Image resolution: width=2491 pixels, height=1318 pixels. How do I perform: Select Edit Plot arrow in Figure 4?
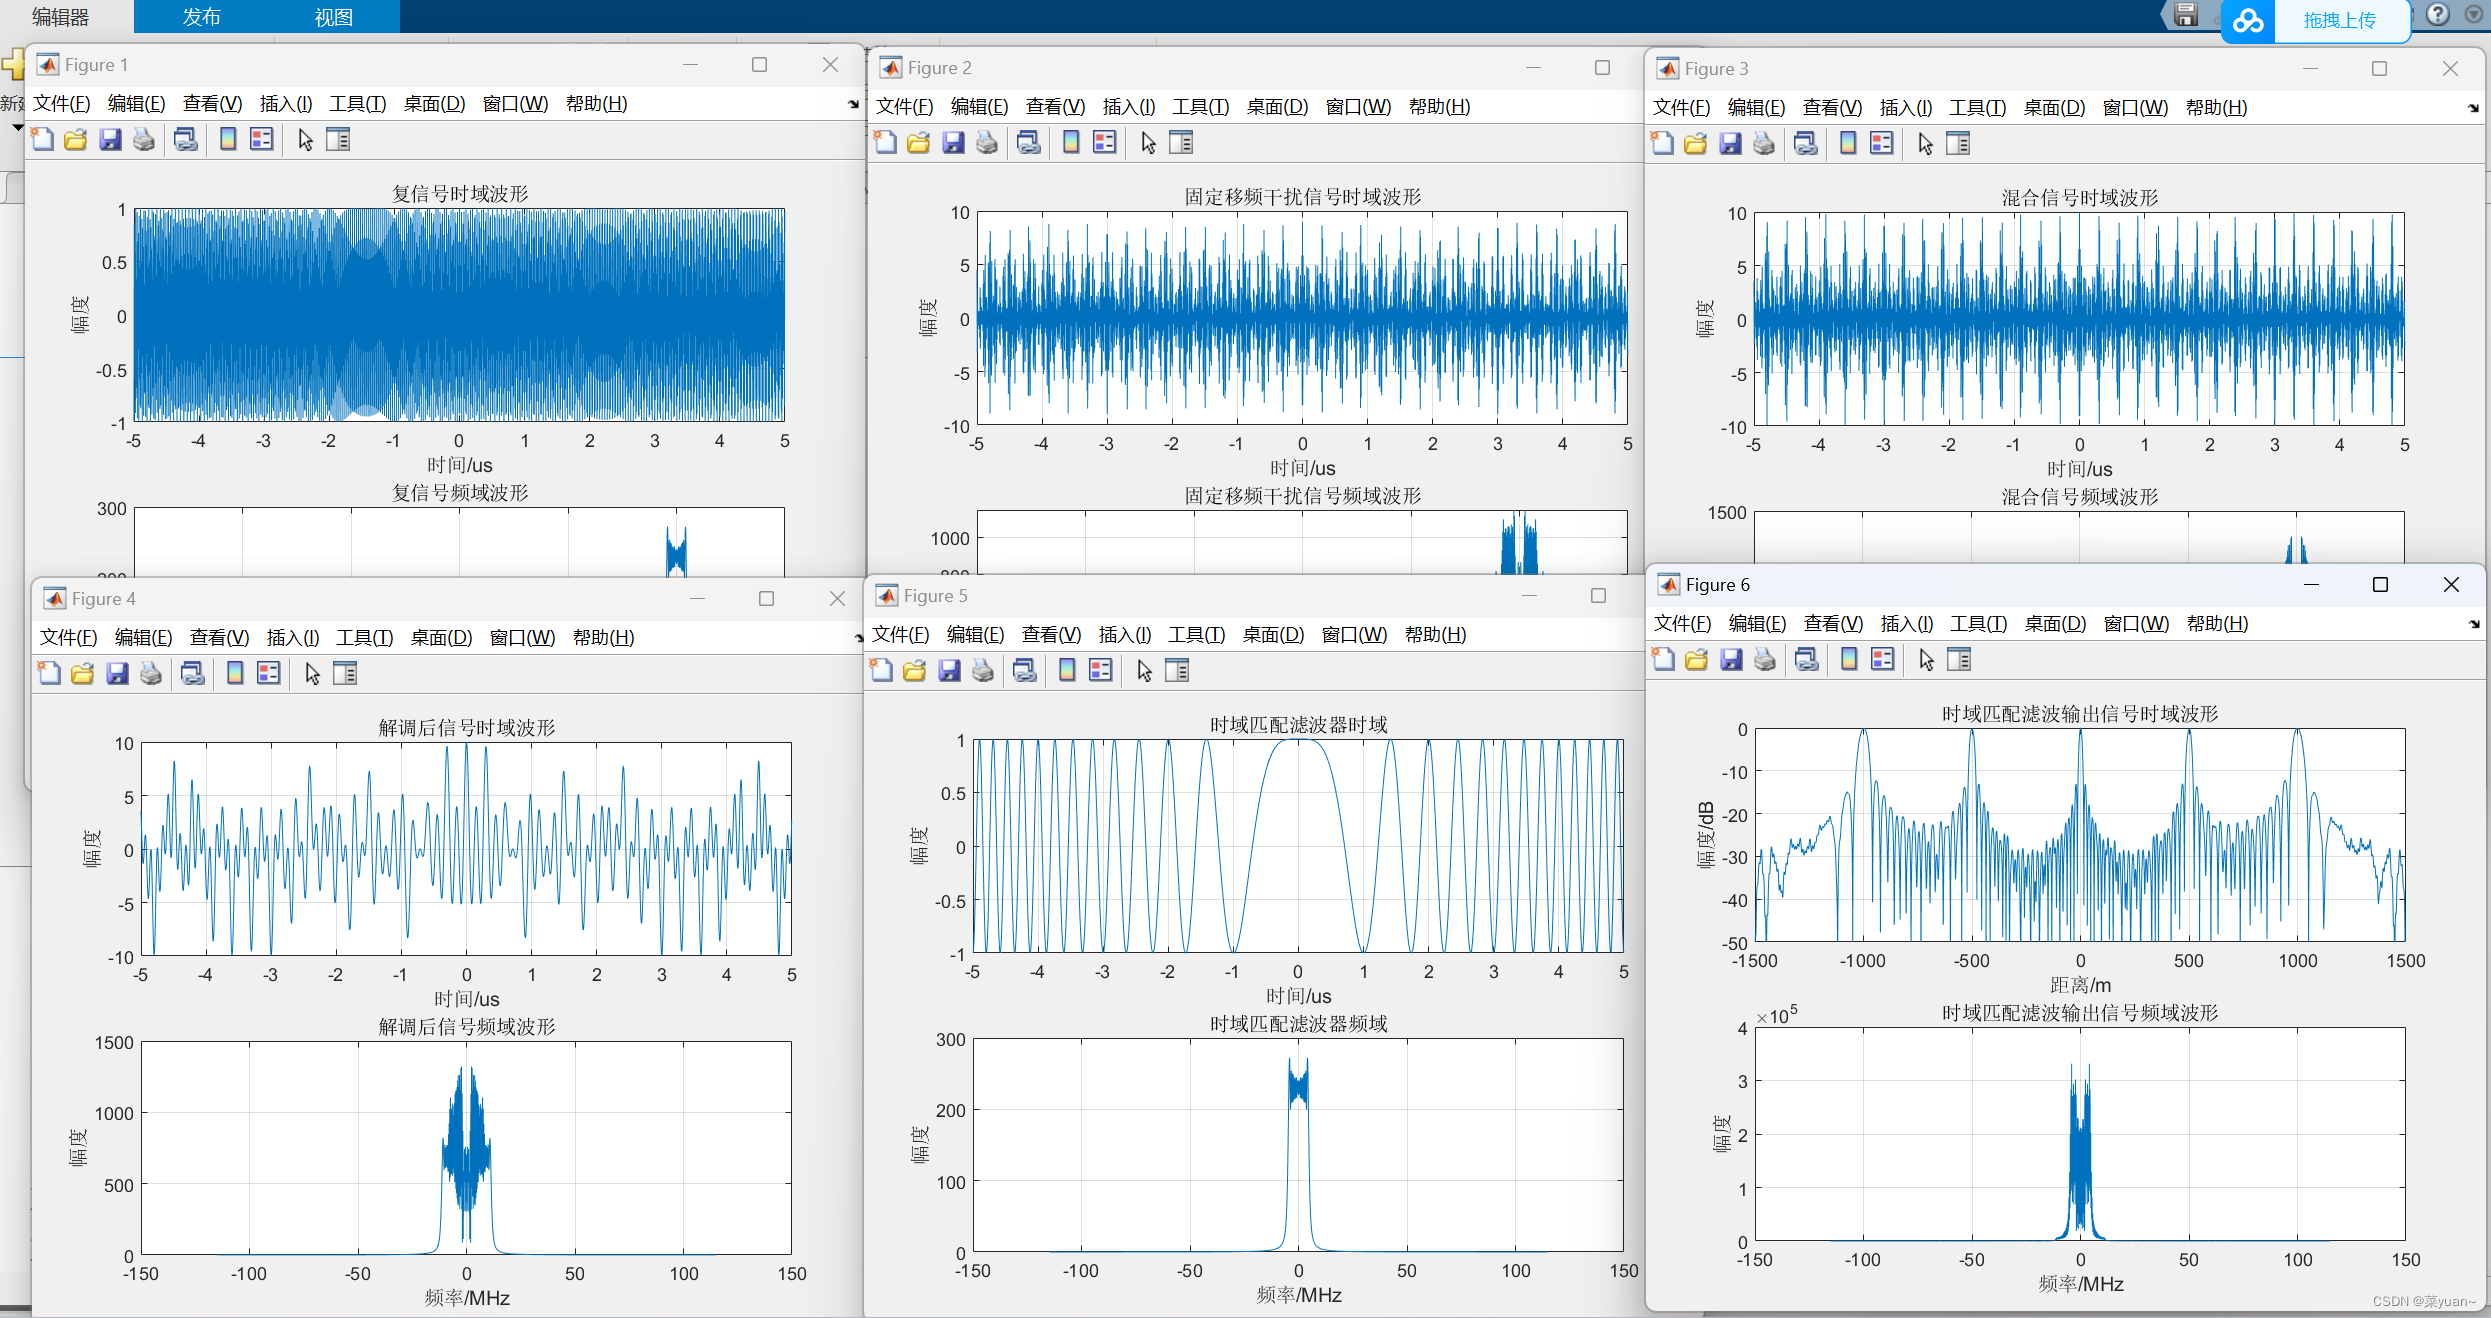click(313, 674)
